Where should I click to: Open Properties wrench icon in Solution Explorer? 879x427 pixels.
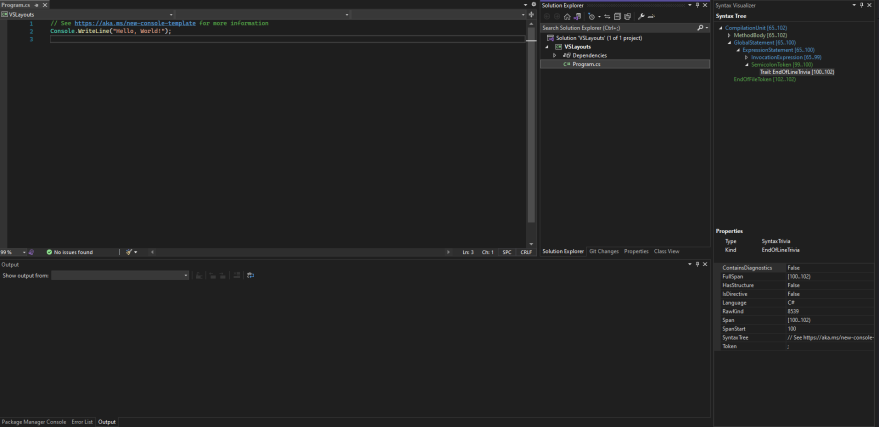click(x=641, y=17)
